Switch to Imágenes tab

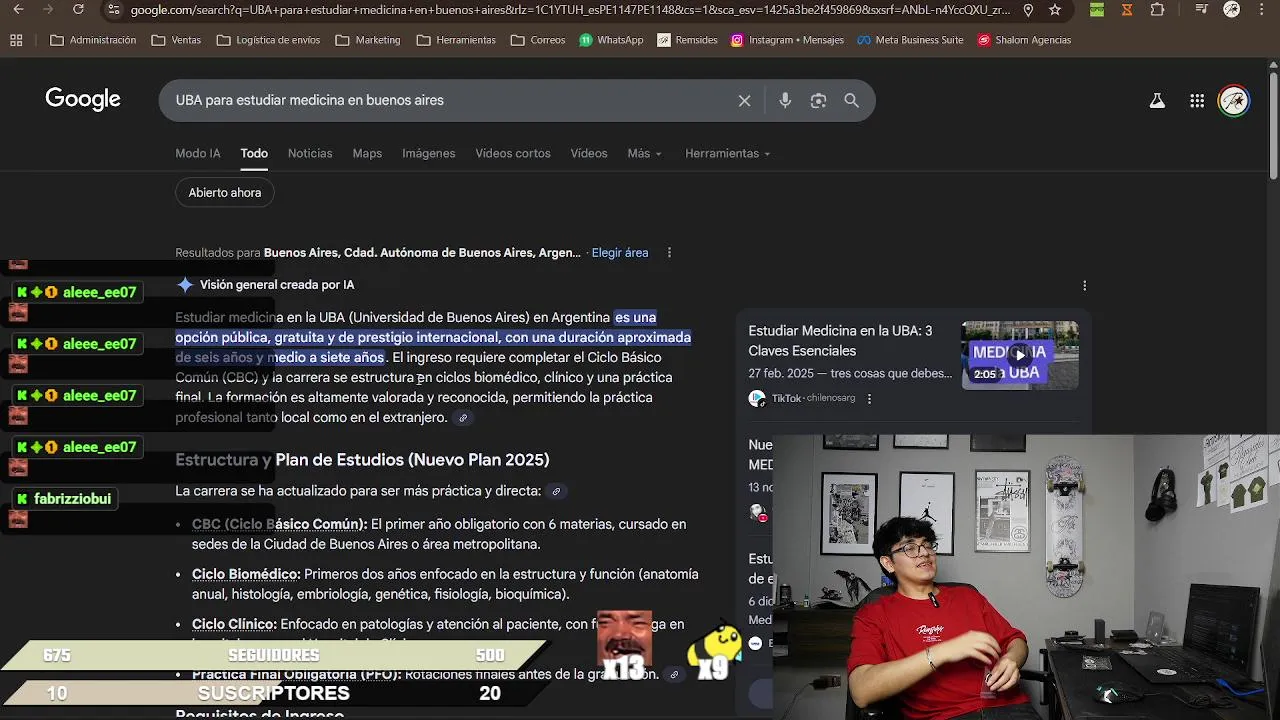(429, 153)
